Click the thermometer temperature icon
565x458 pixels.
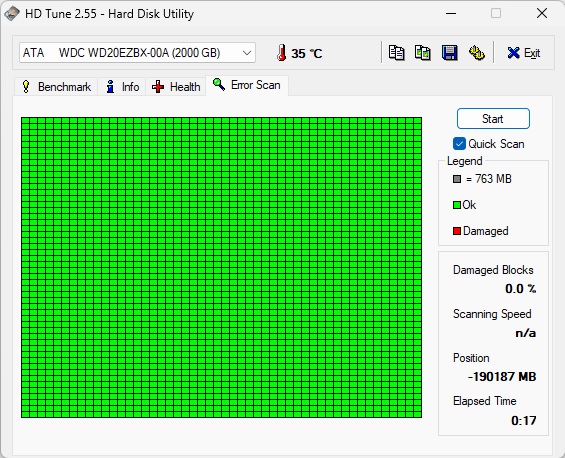(x=281, y=53)
